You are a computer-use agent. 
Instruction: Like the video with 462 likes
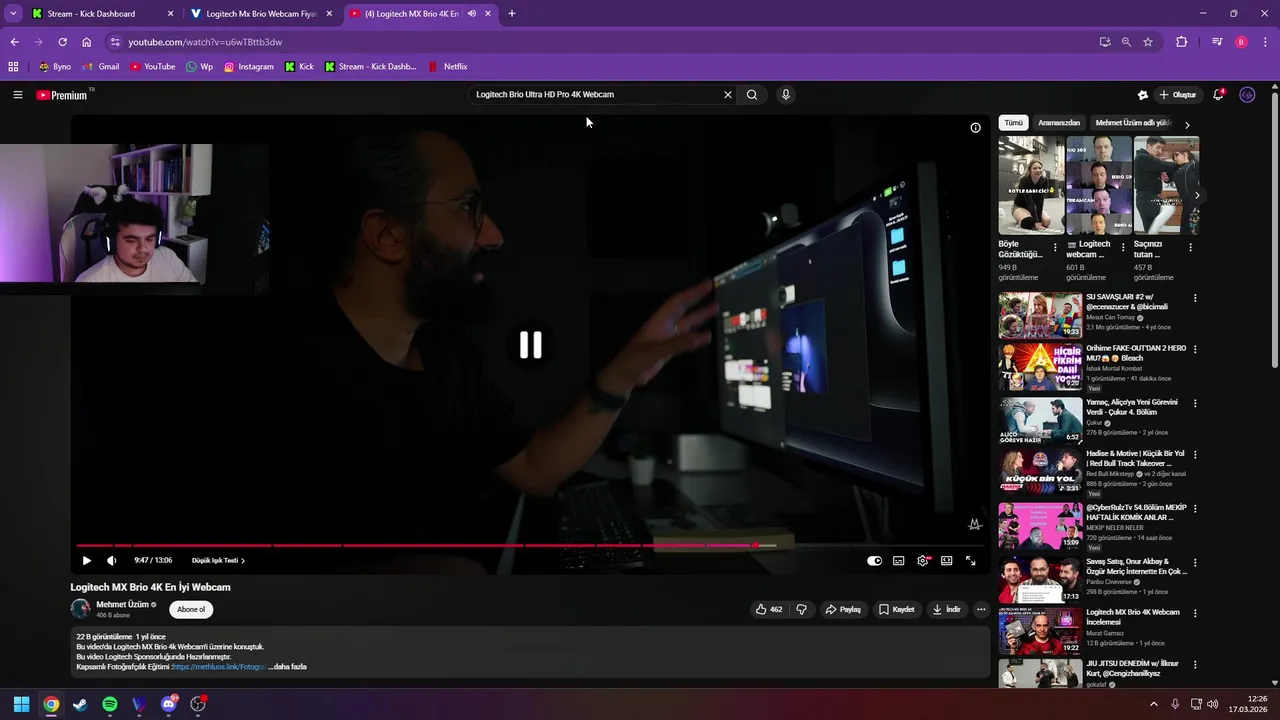point(769,610)
